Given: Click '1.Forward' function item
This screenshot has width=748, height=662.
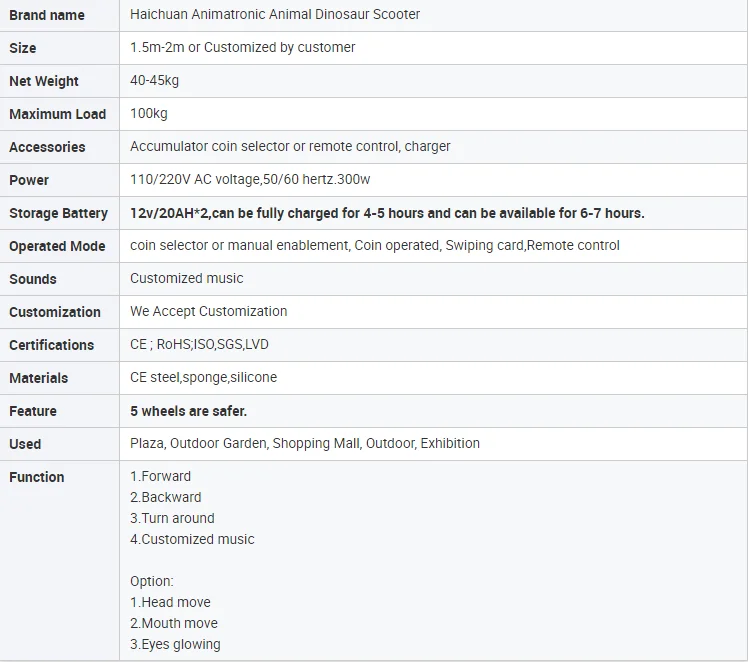Looking at the screenshot, I should (160, 476).
